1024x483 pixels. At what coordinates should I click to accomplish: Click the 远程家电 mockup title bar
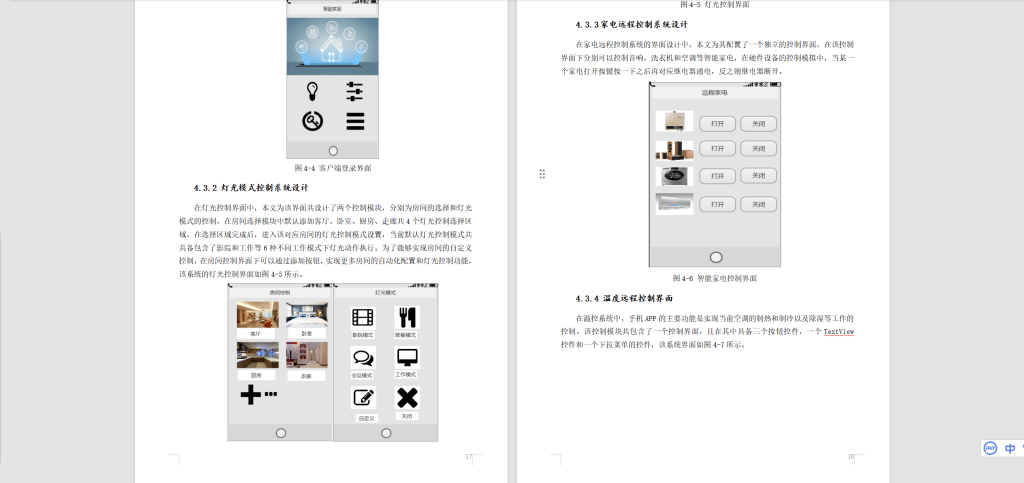[714, 93]
